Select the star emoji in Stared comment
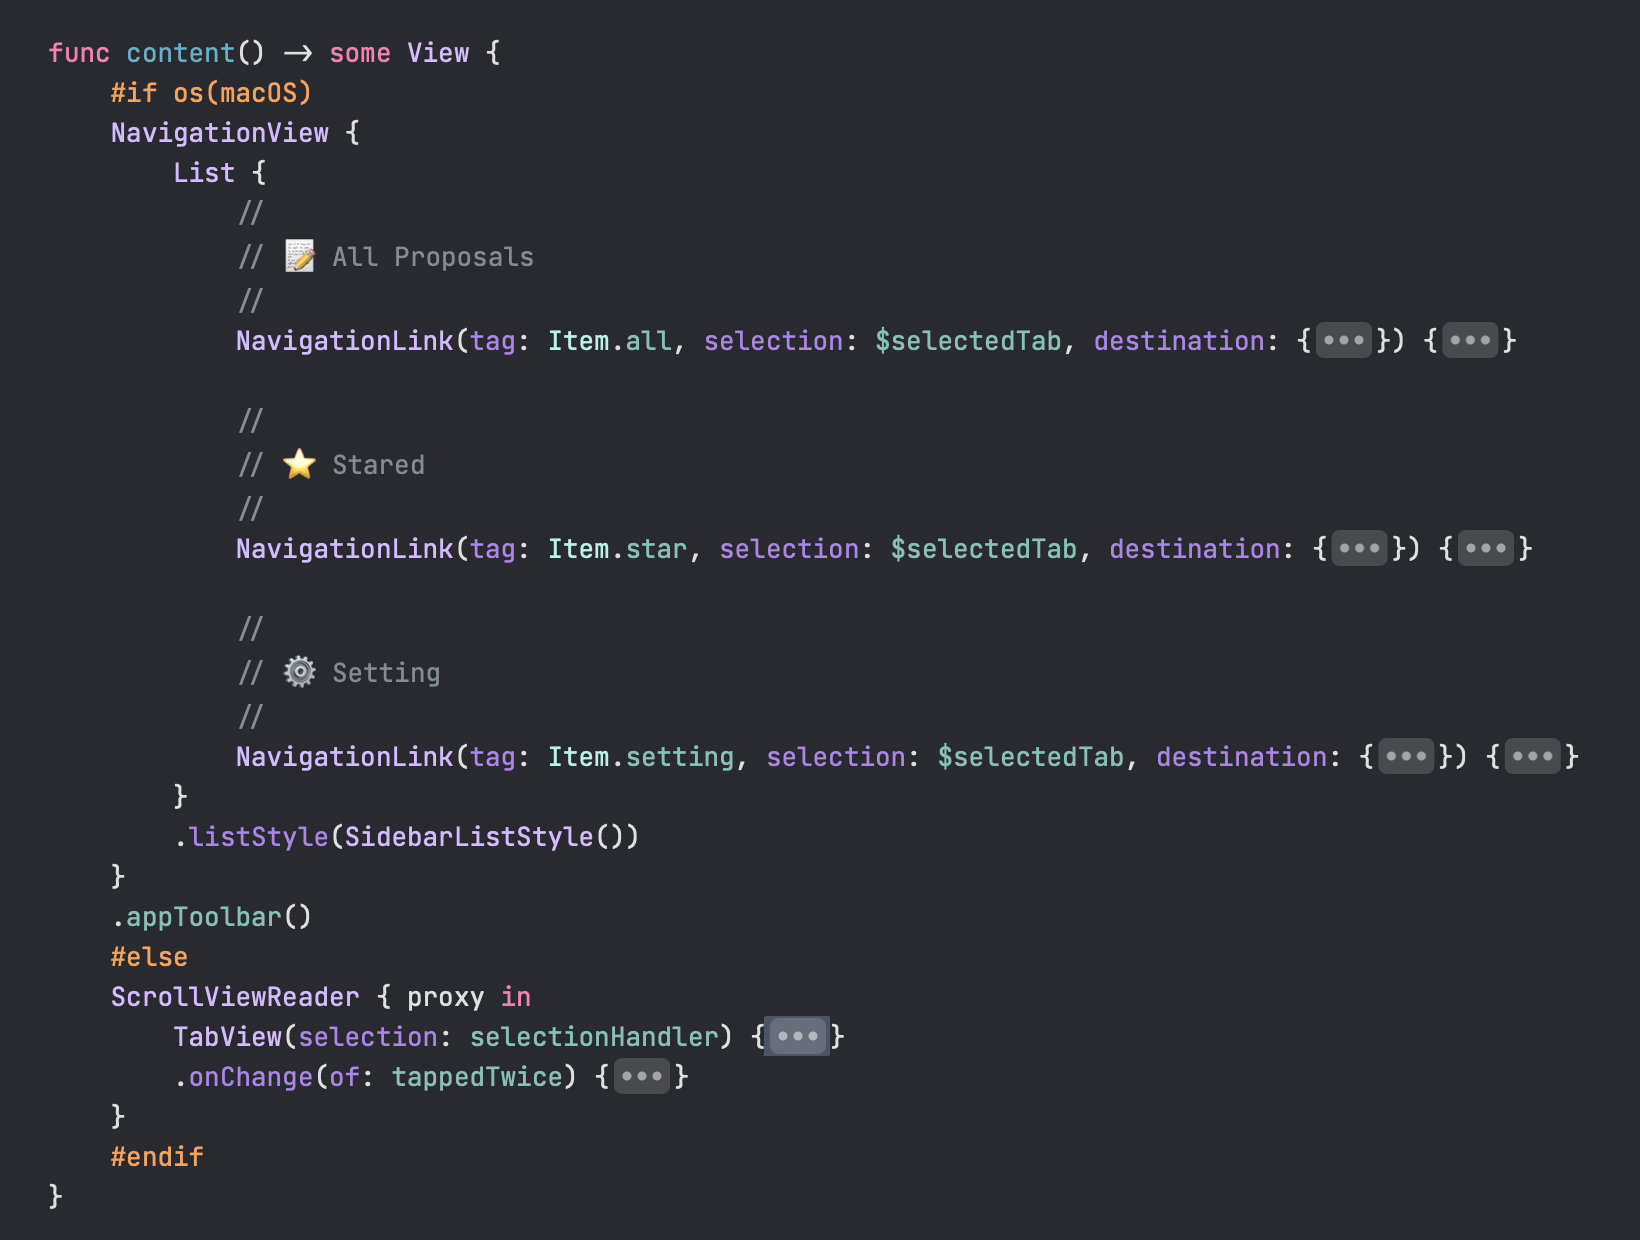 tap(299, 463)
